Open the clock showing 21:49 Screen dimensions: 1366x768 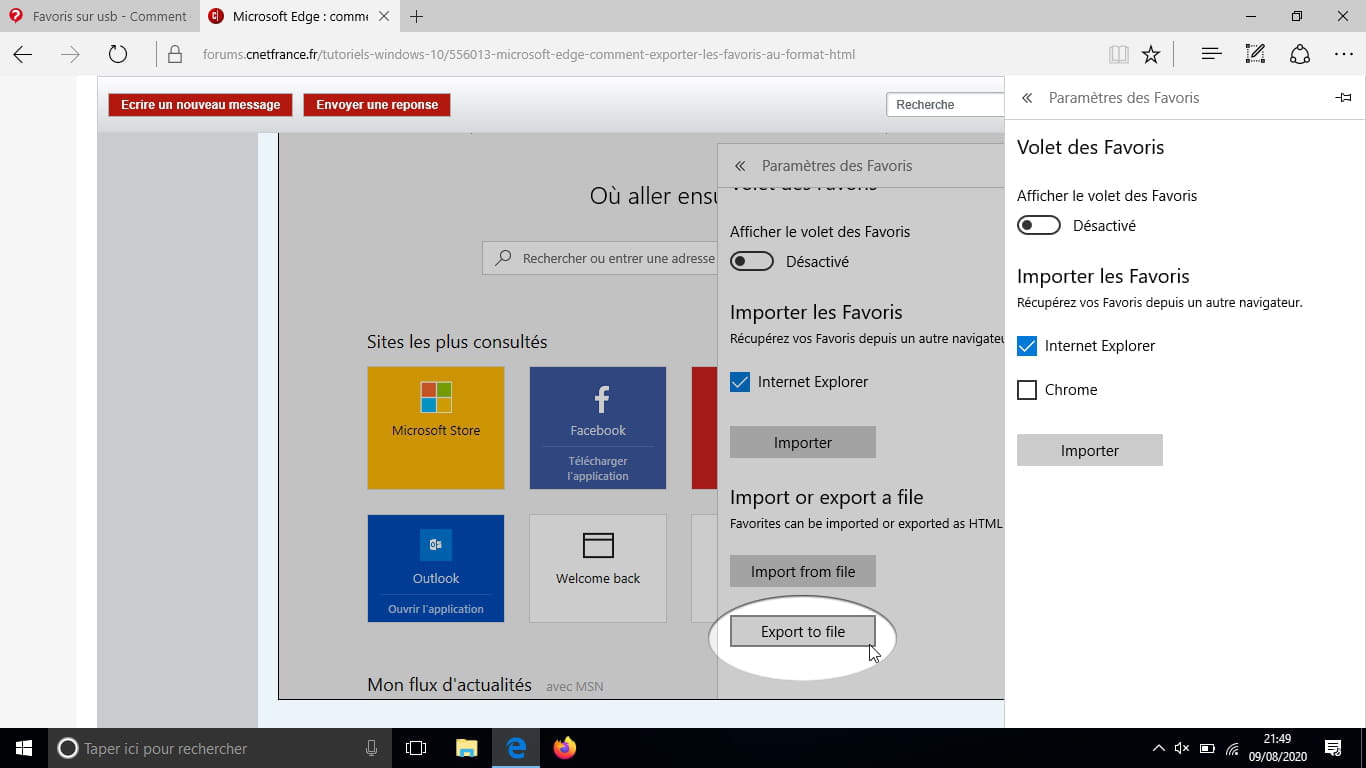[x=1277, y=748]
